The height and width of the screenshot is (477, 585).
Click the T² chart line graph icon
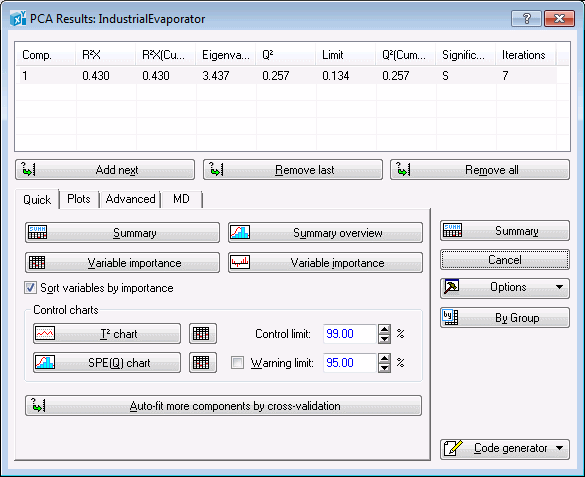45,333
